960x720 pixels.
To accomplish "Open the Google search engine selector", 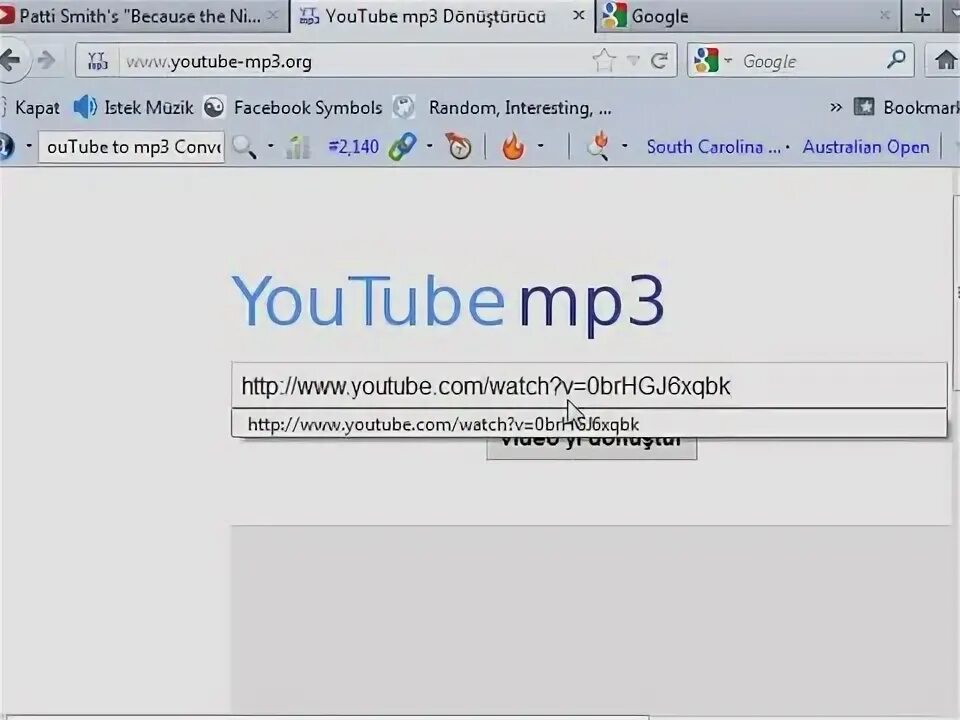I will pyautogui.click(x=713, y=61).
